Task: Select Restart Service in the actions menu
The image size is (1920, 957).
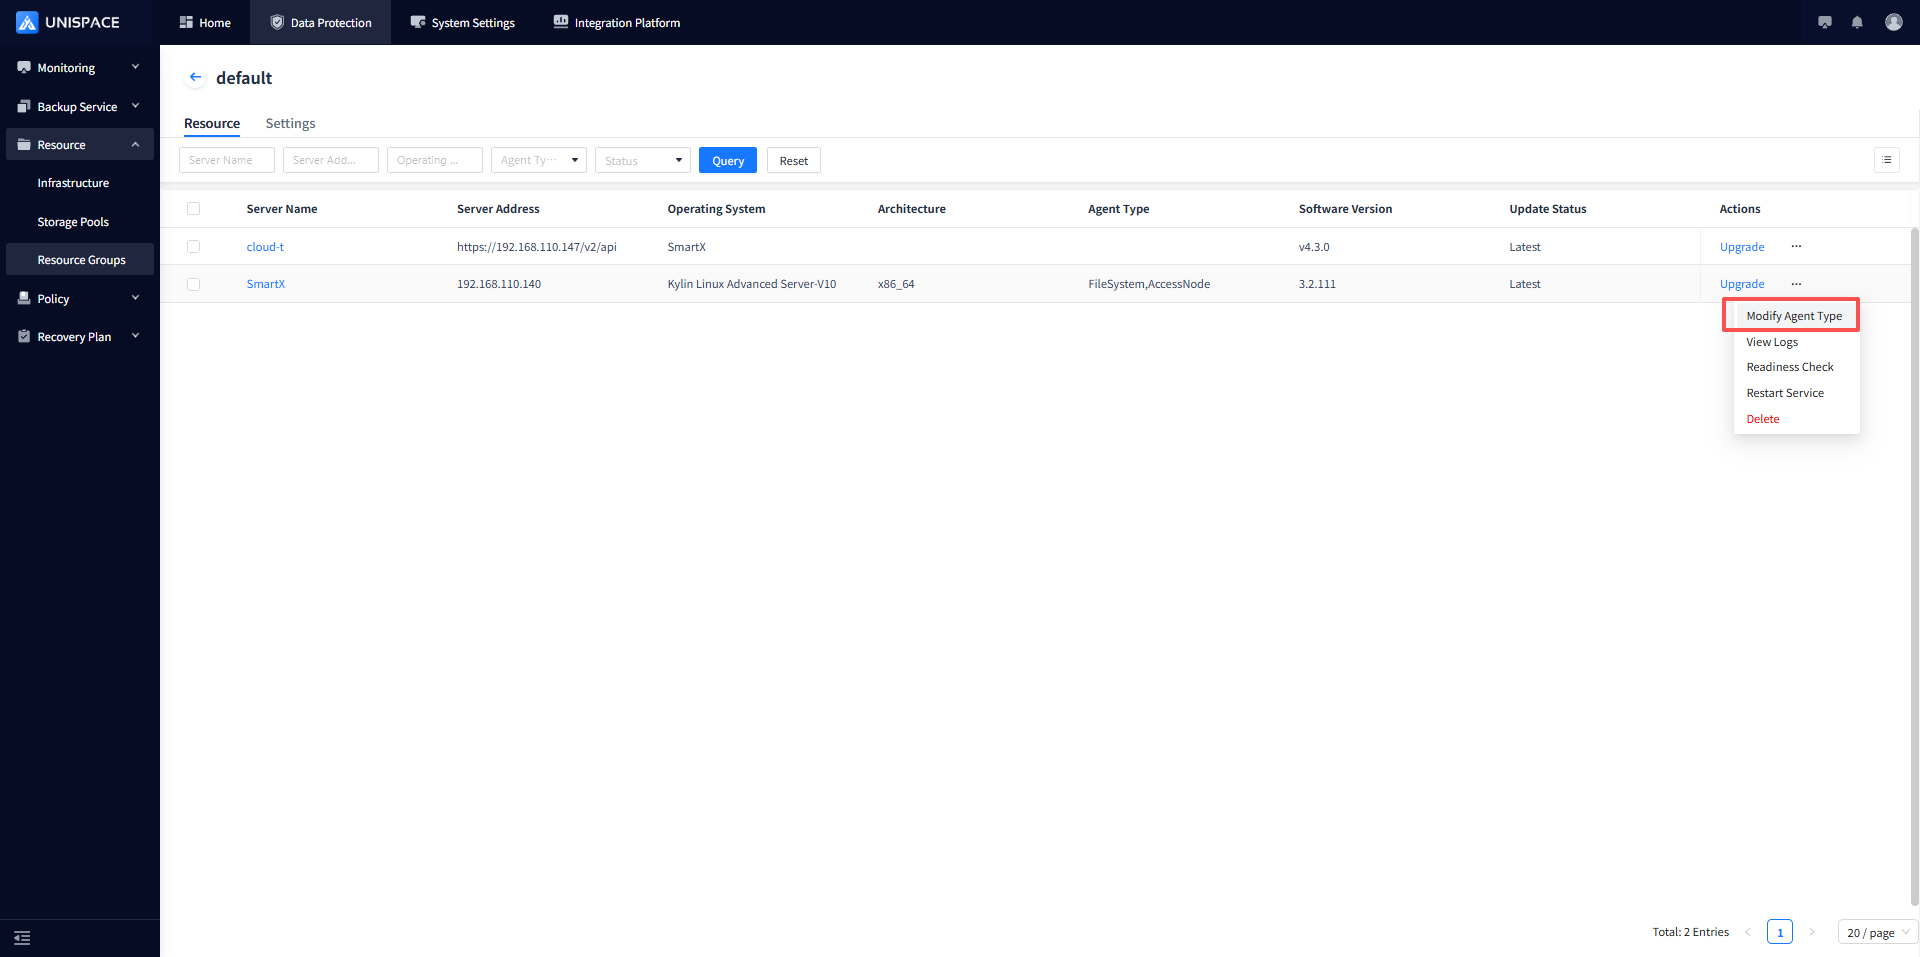Action: [1784, 393]
